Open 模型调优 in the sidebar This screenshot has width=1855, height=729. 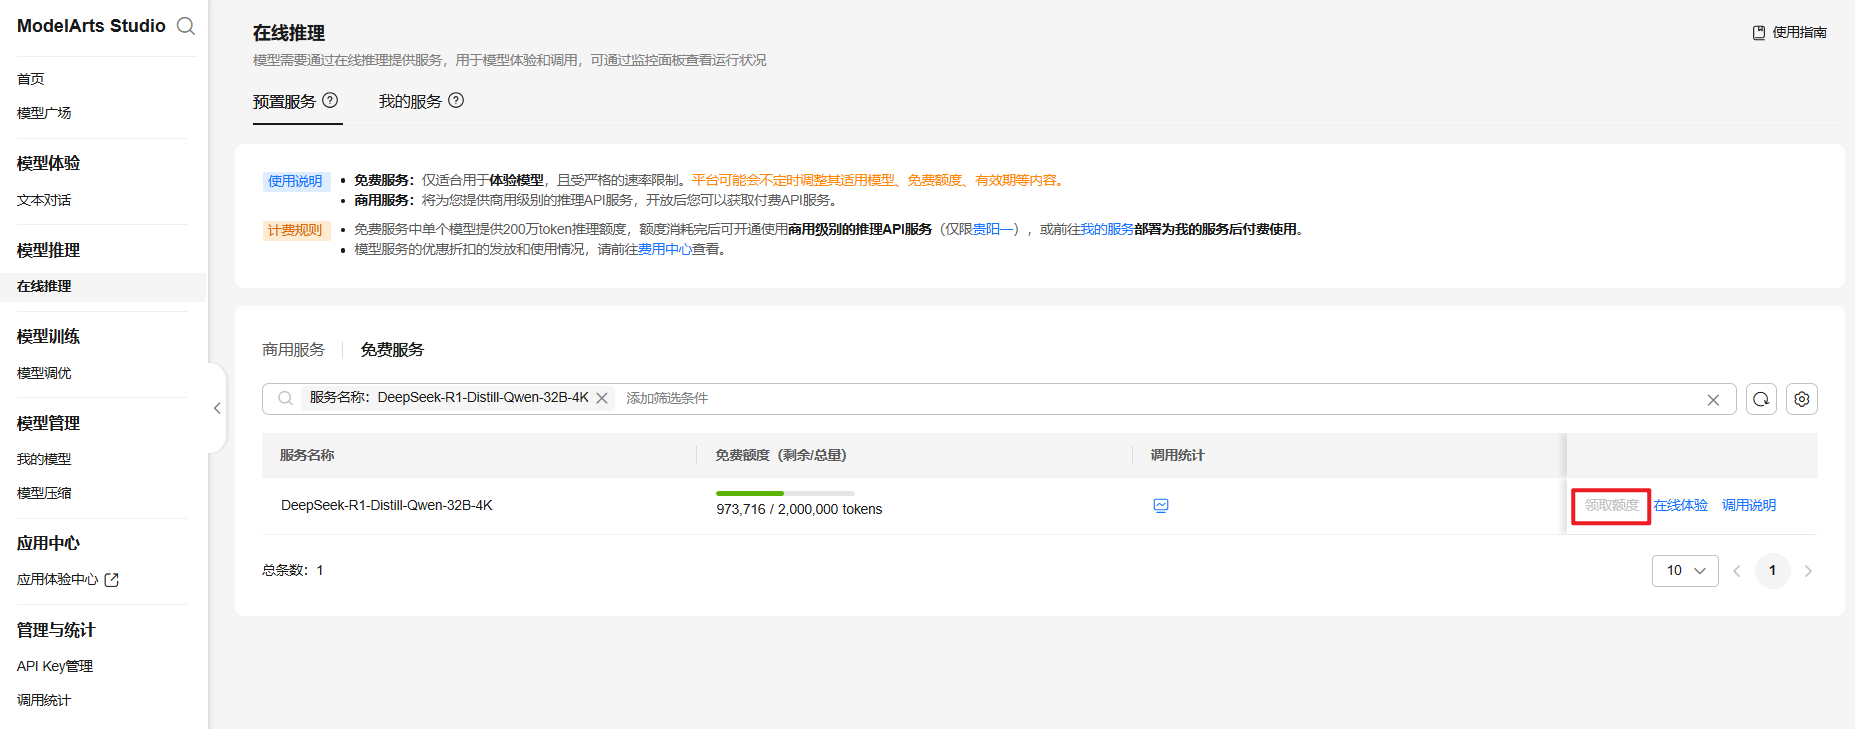[x=44, y=373]
